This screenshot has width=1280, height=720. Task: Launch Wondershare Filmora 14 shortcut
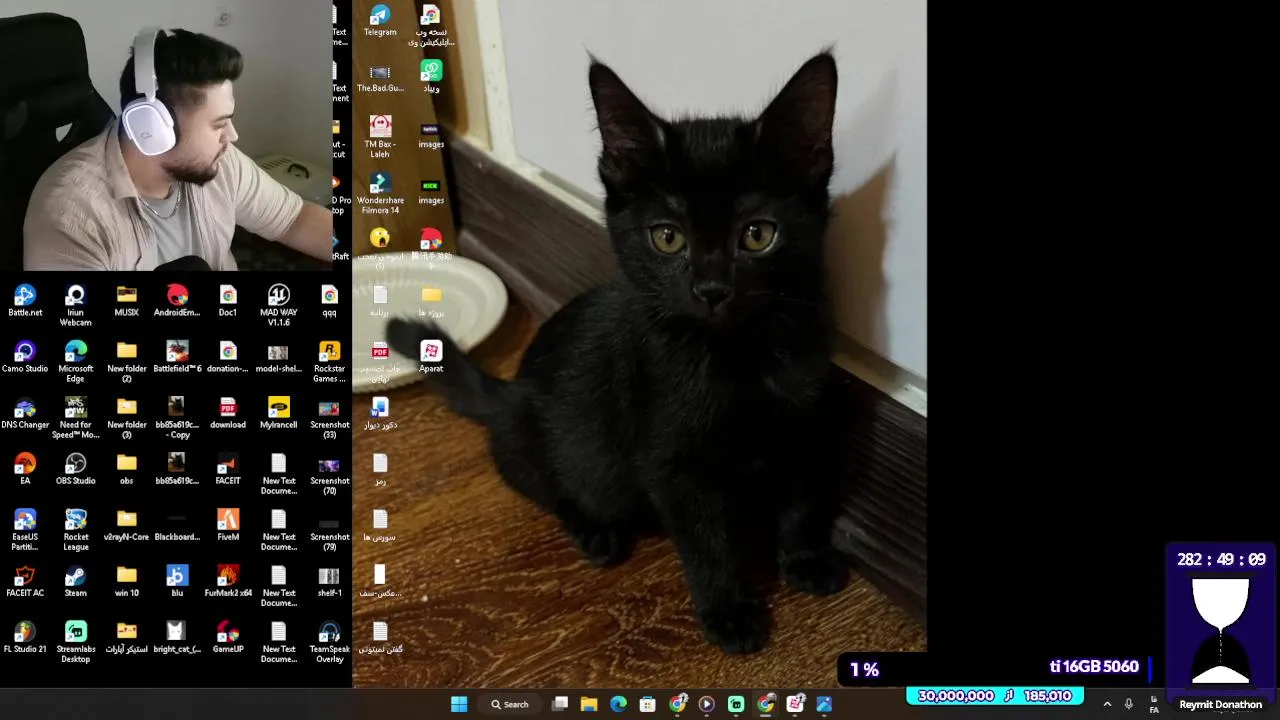coord(380,193)
